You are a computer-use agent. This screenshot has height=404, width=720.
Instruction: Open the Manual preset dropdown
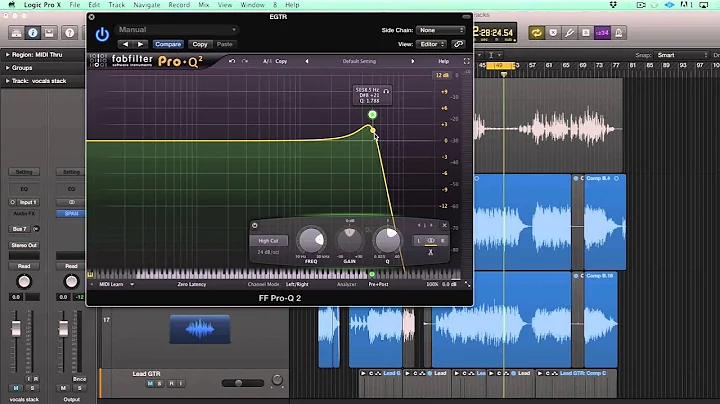[x=177, y=30]
